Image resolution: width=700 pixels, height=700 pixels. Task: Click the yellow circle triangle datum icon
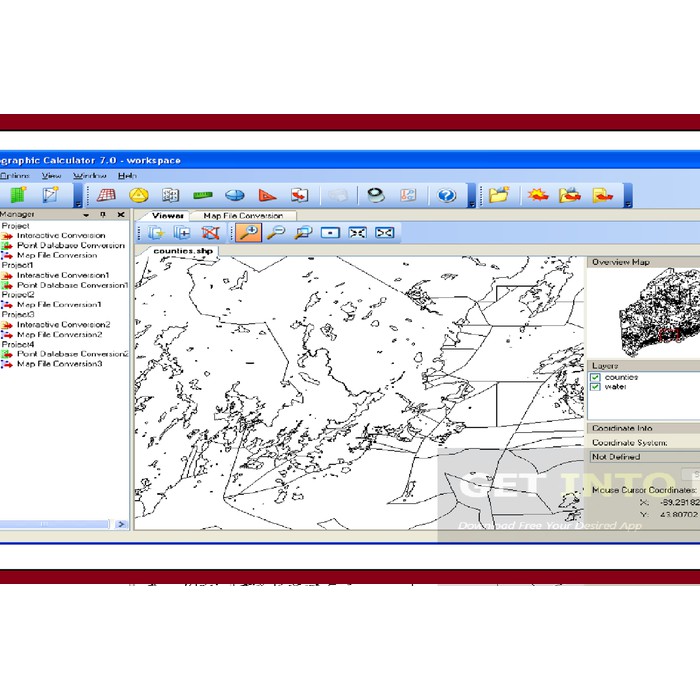[x=139, y=195]
